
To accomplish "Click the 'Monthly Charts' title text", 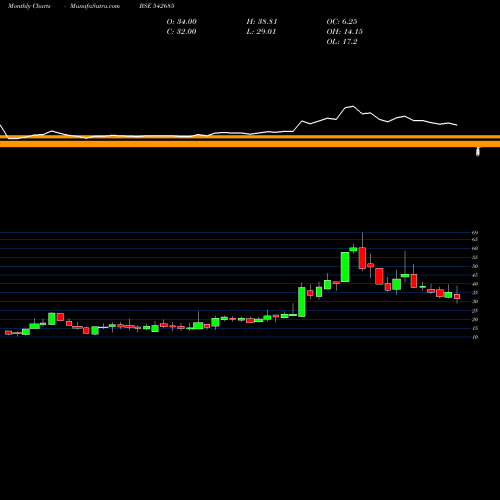I will point(29,6).
